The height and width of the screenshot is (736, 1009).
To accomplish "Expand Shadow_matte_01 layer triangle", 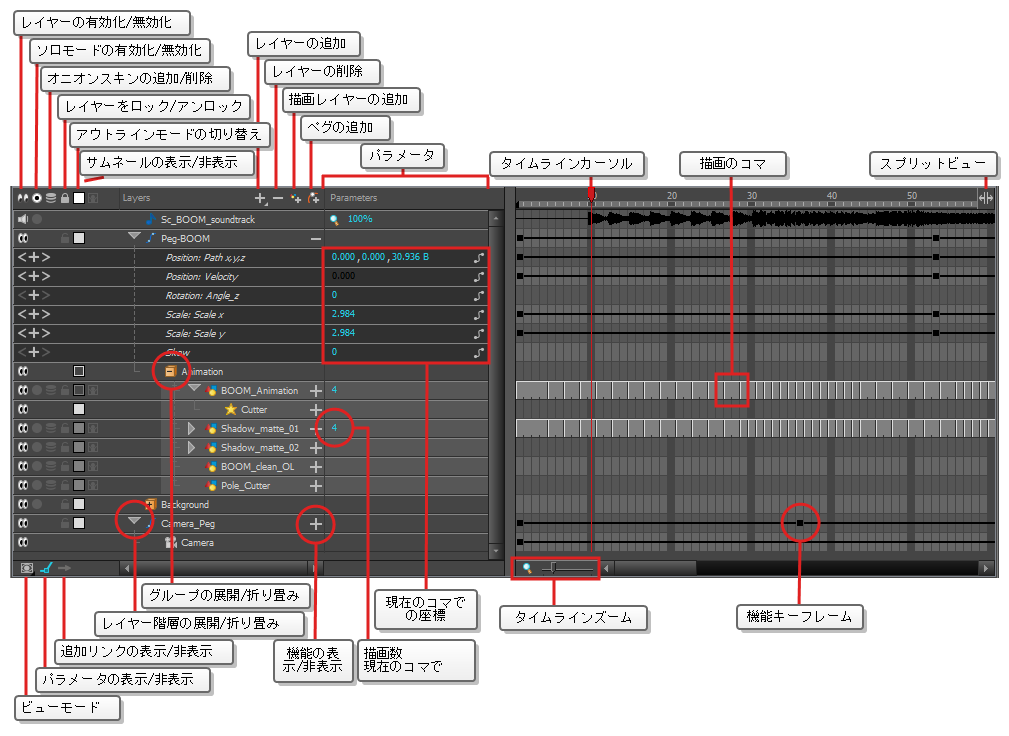I will point(191,428).
